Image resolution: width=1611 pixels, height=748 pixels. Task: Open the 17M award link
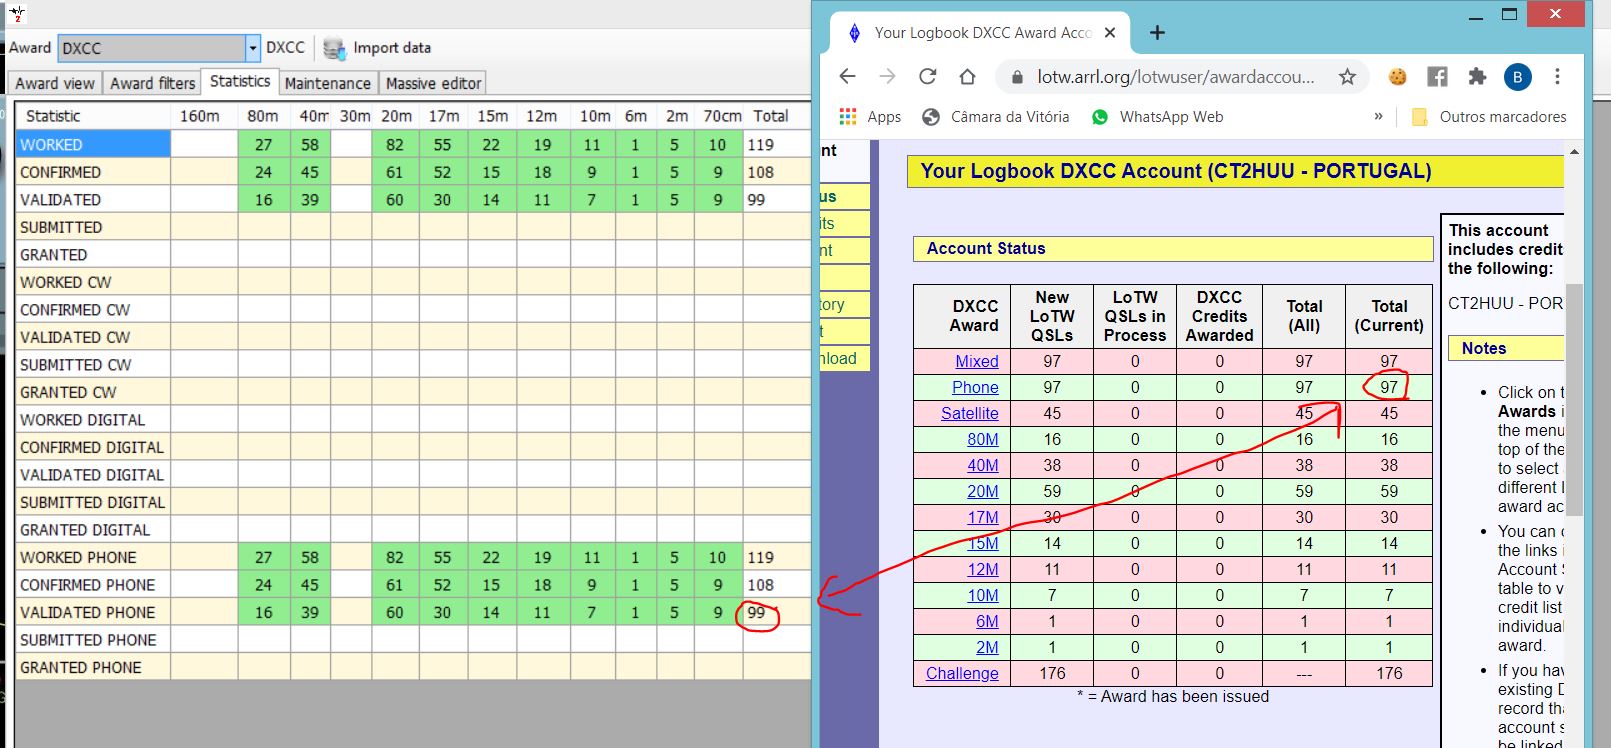(983, 517)
